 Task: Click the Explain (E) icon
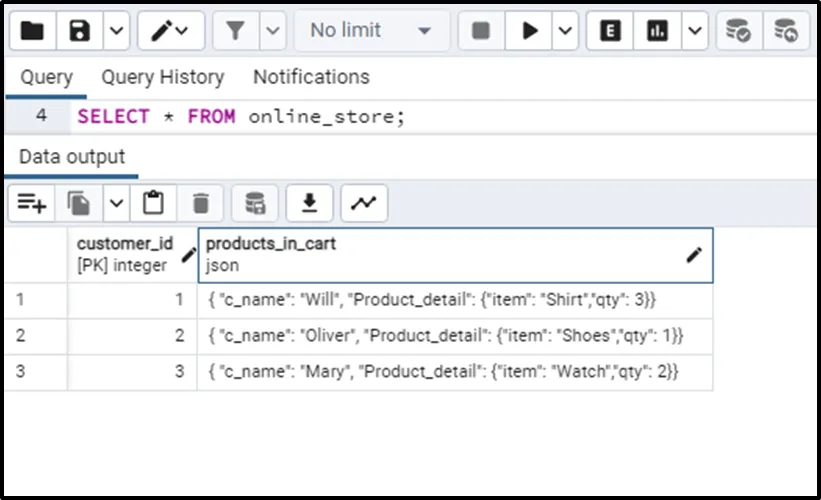click(x=609, y=31)
